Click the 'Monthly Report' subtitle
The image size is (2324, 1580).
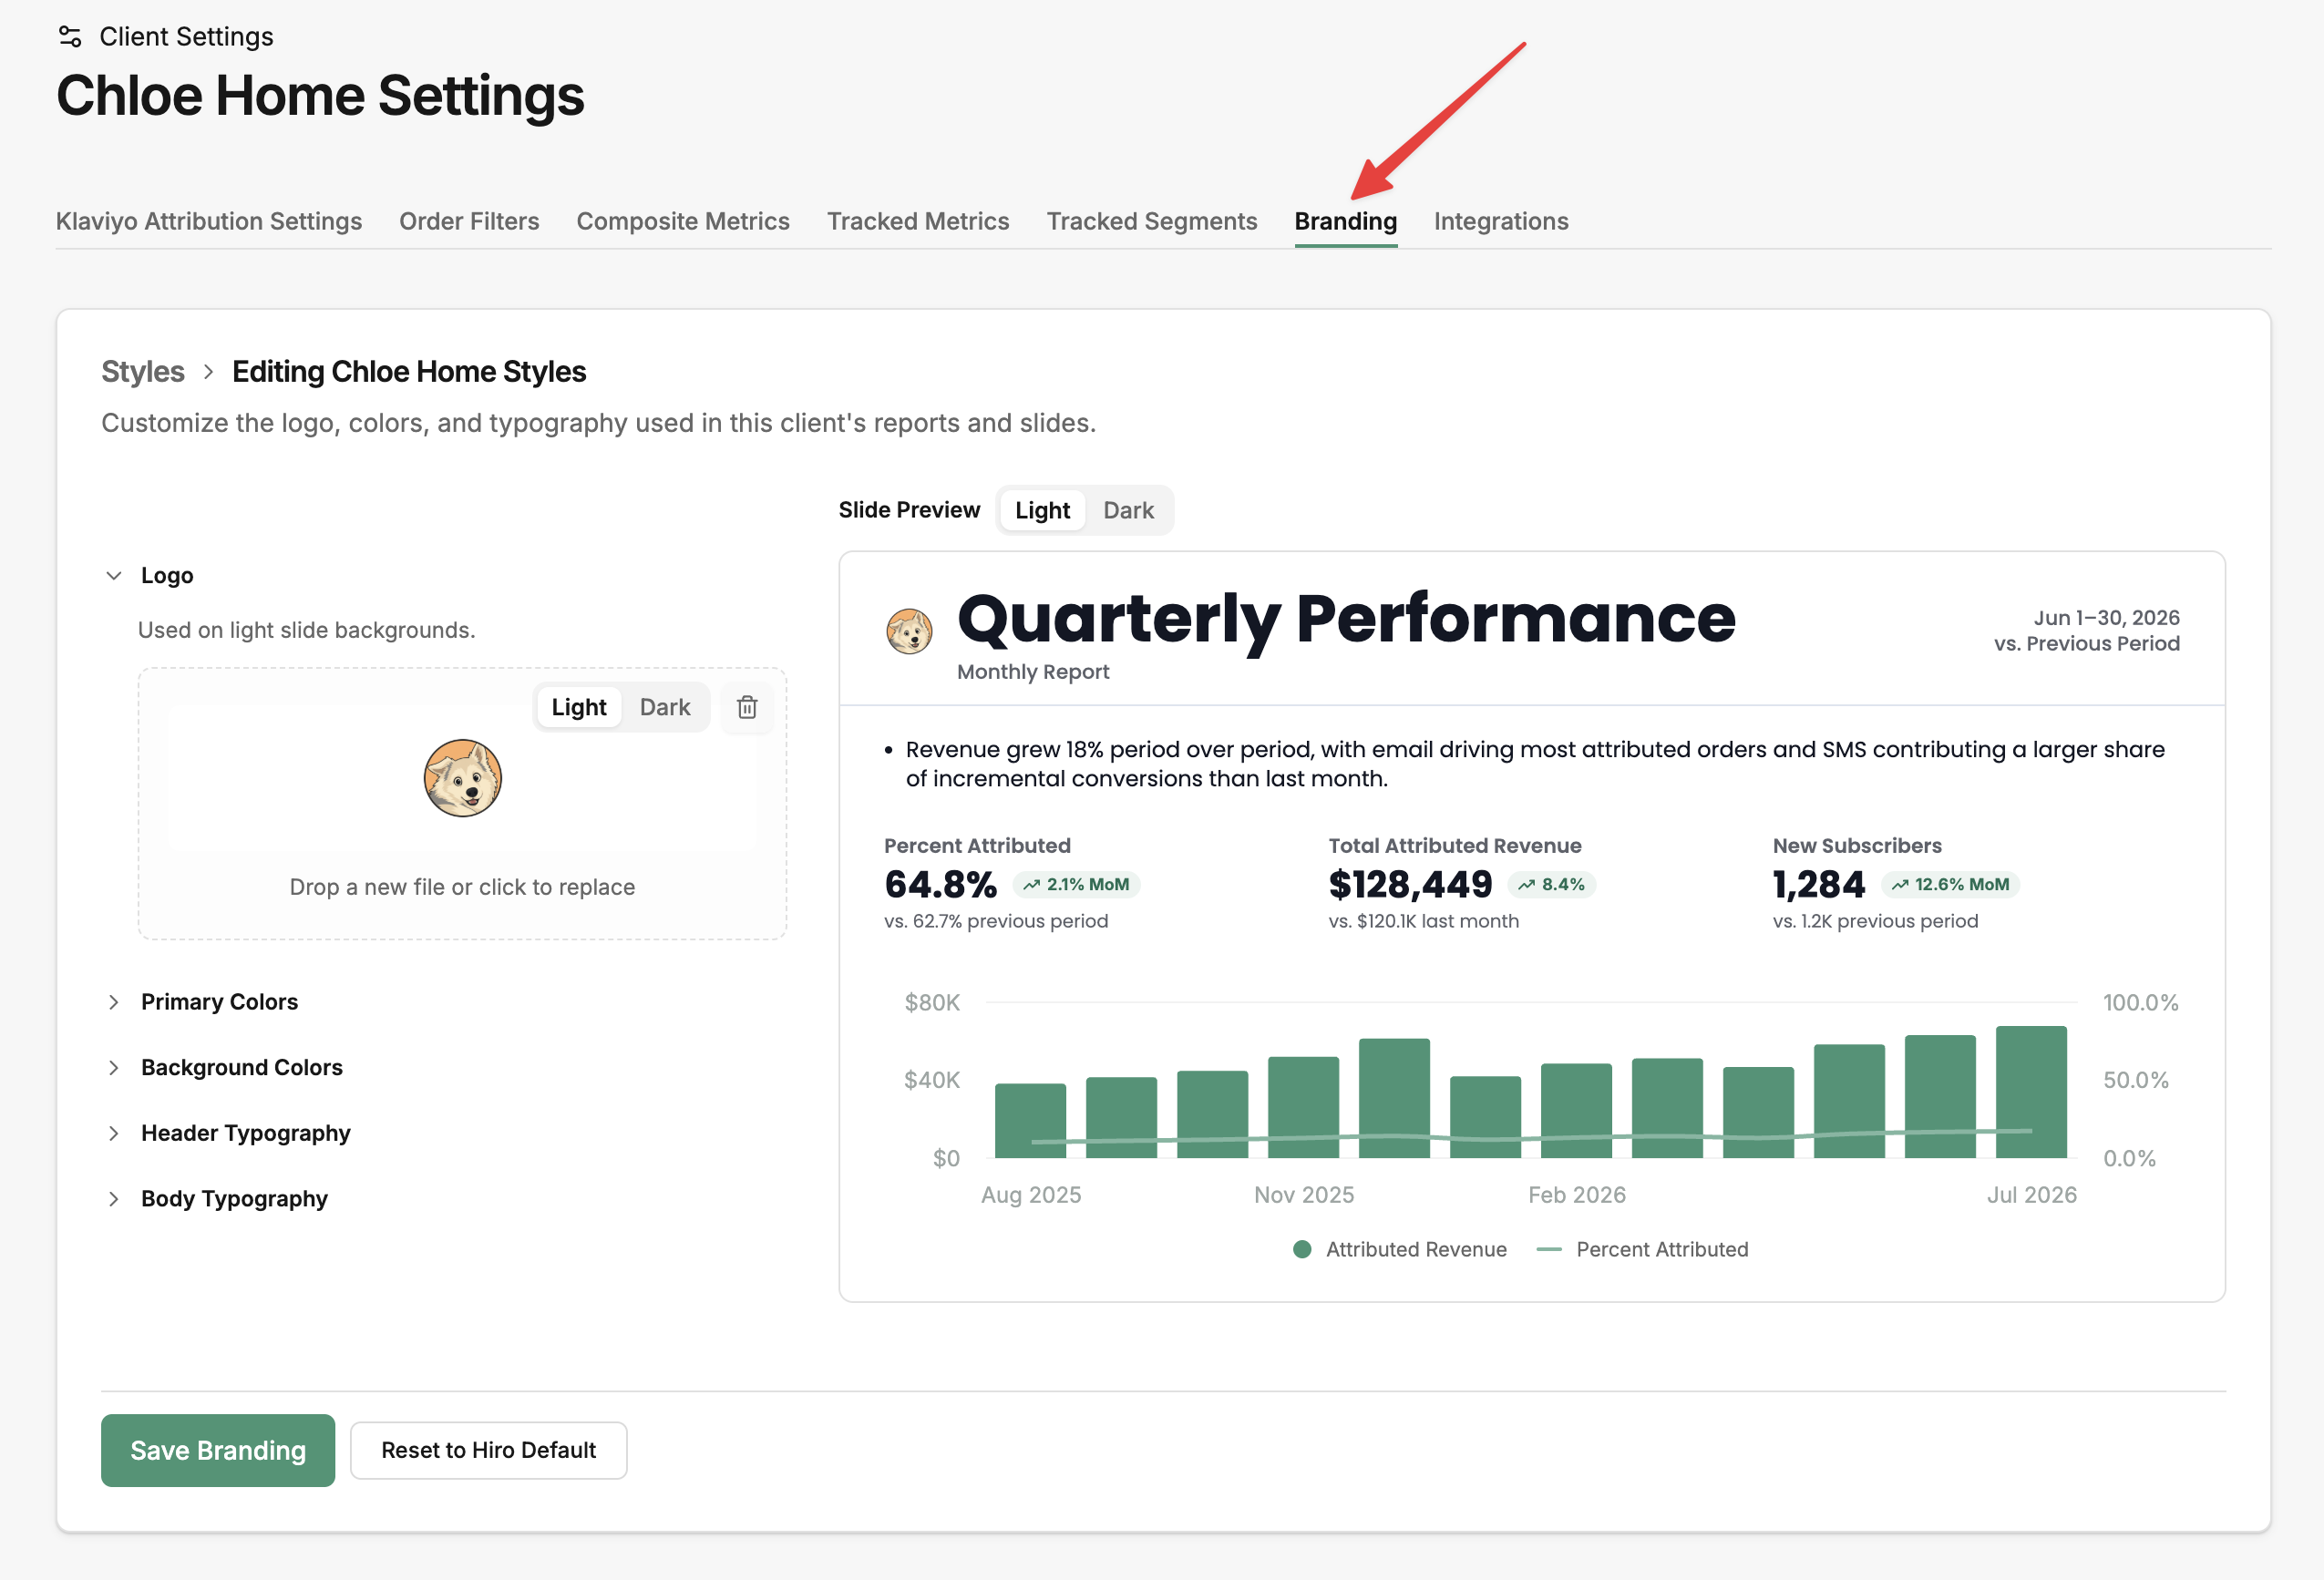1033,672
